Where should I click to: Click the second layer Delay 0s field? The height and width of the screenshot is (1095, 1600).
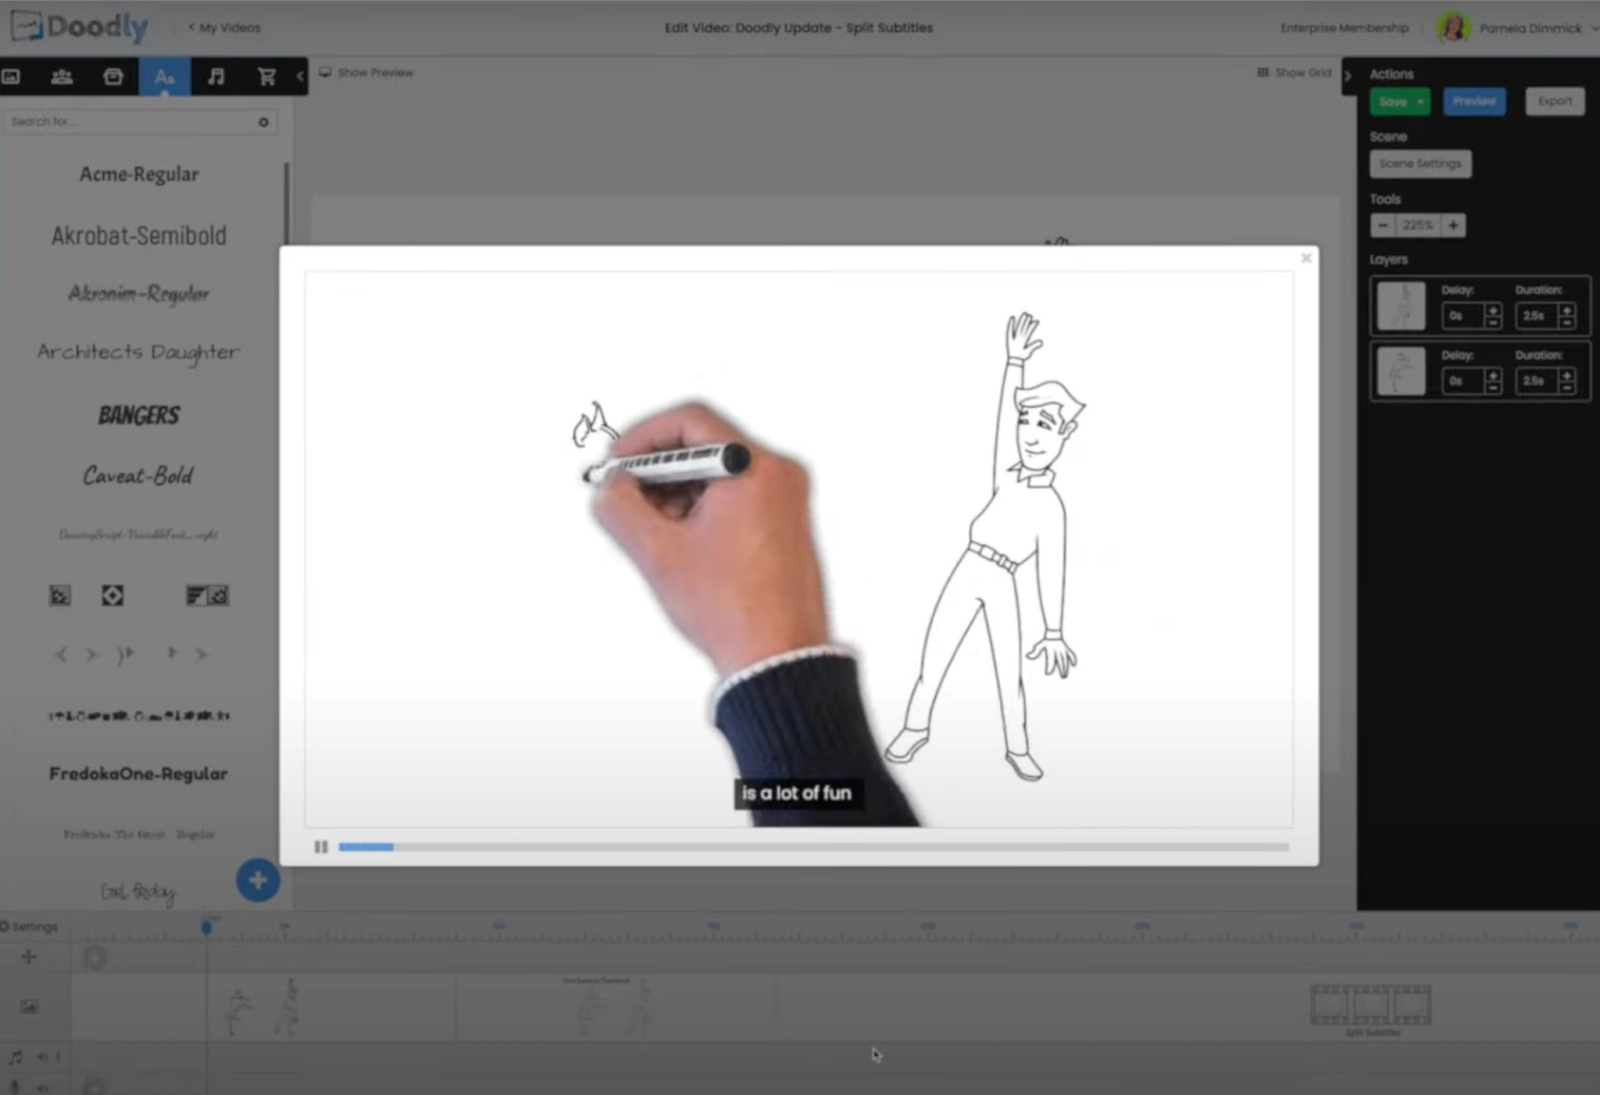click(x=1463, y=381)
